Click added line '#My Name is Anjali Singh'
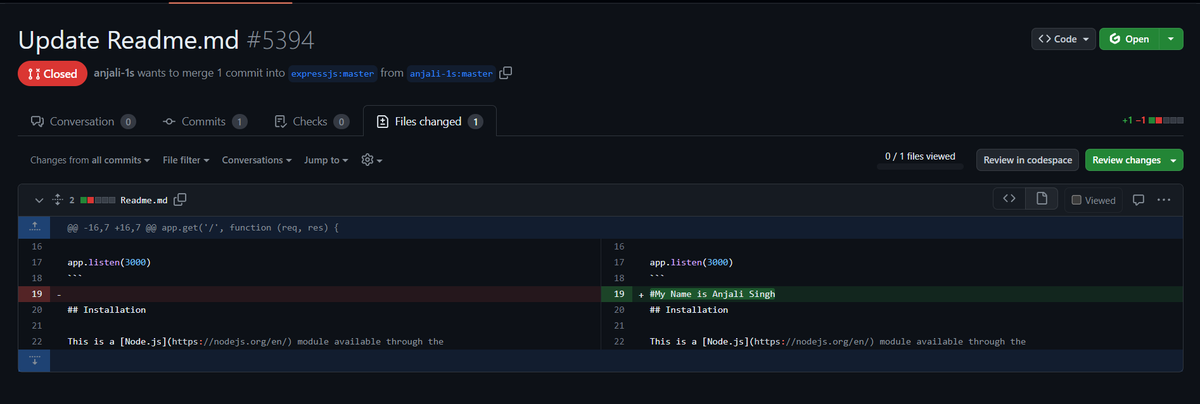 712,294
